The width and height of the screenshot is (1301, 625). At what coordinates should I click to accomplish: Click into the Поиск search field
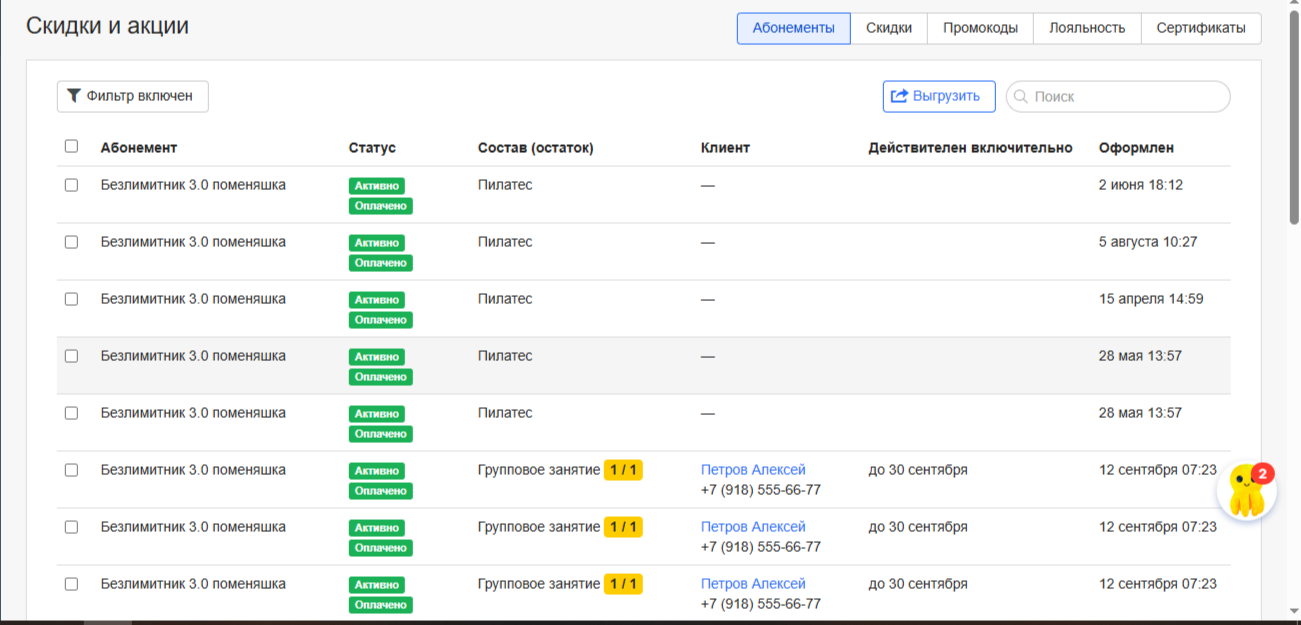1125,97
